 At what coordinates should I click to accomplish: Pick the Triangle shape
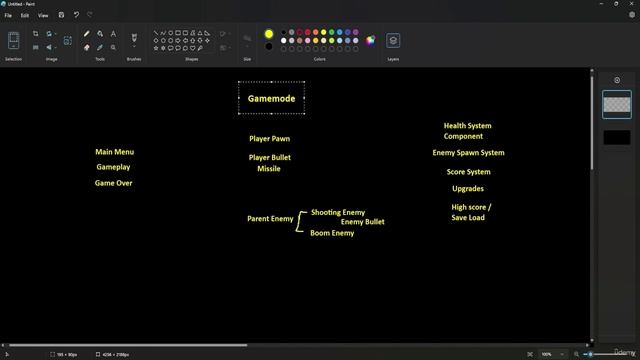[x=200, y=33]
